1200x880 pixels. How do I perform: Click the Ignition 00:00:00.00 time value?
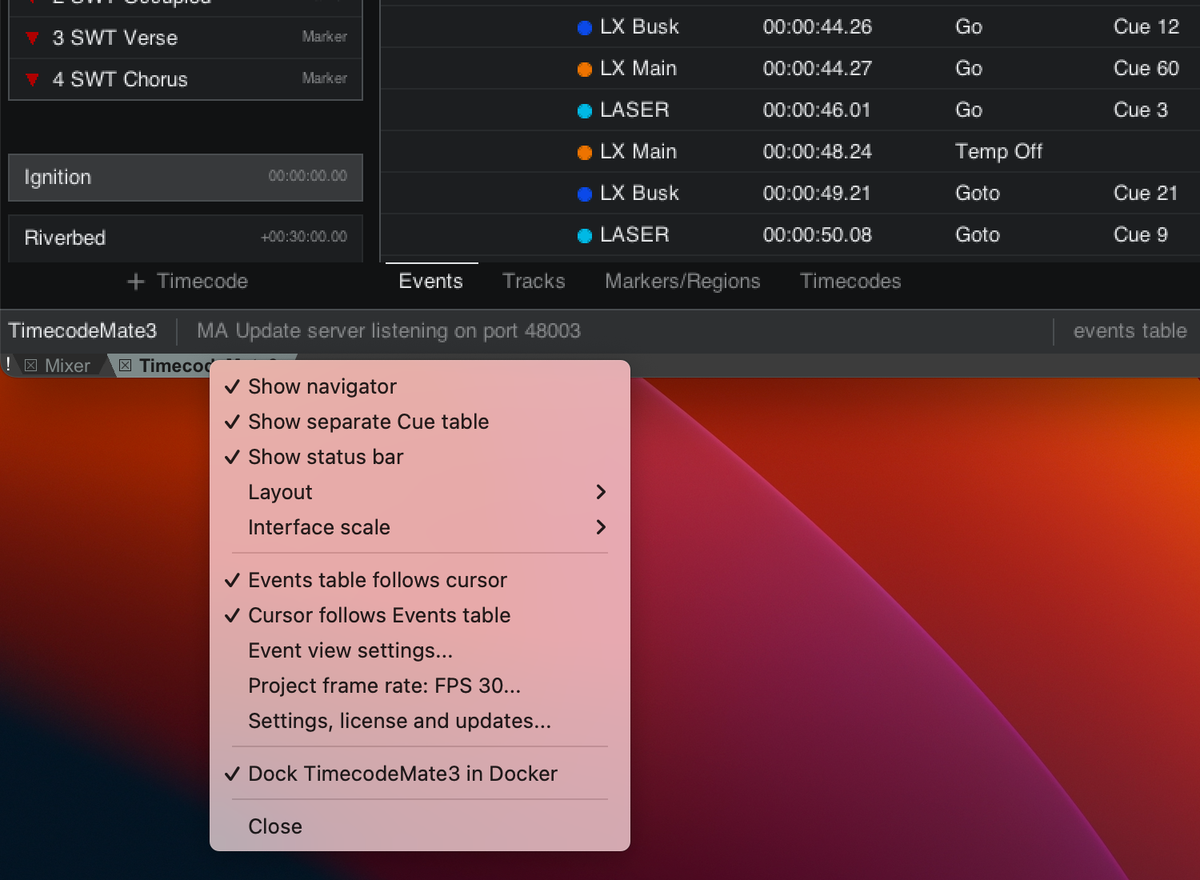(308, 176)
